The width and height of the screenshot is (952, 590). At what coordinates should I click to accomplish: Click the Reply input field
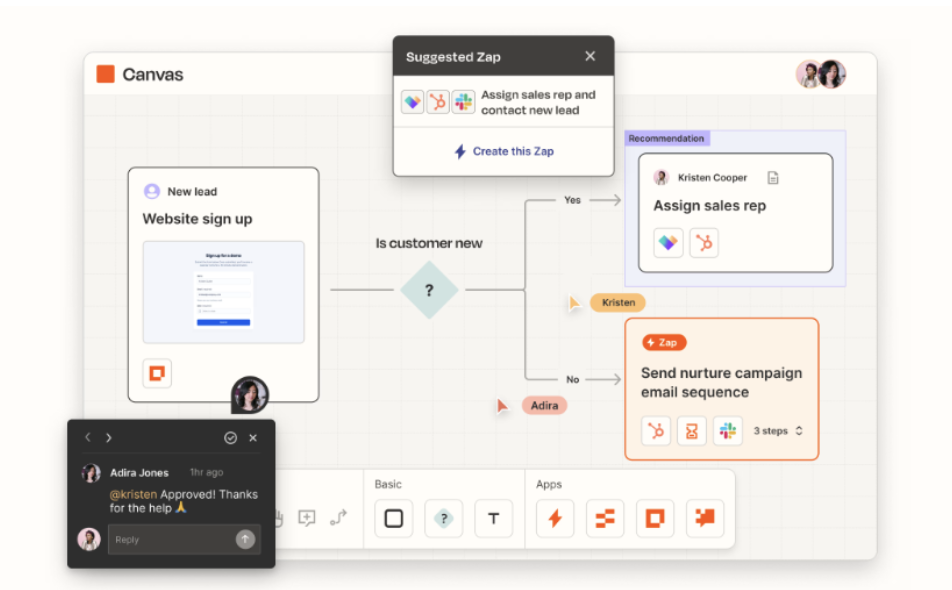(184, 539)
